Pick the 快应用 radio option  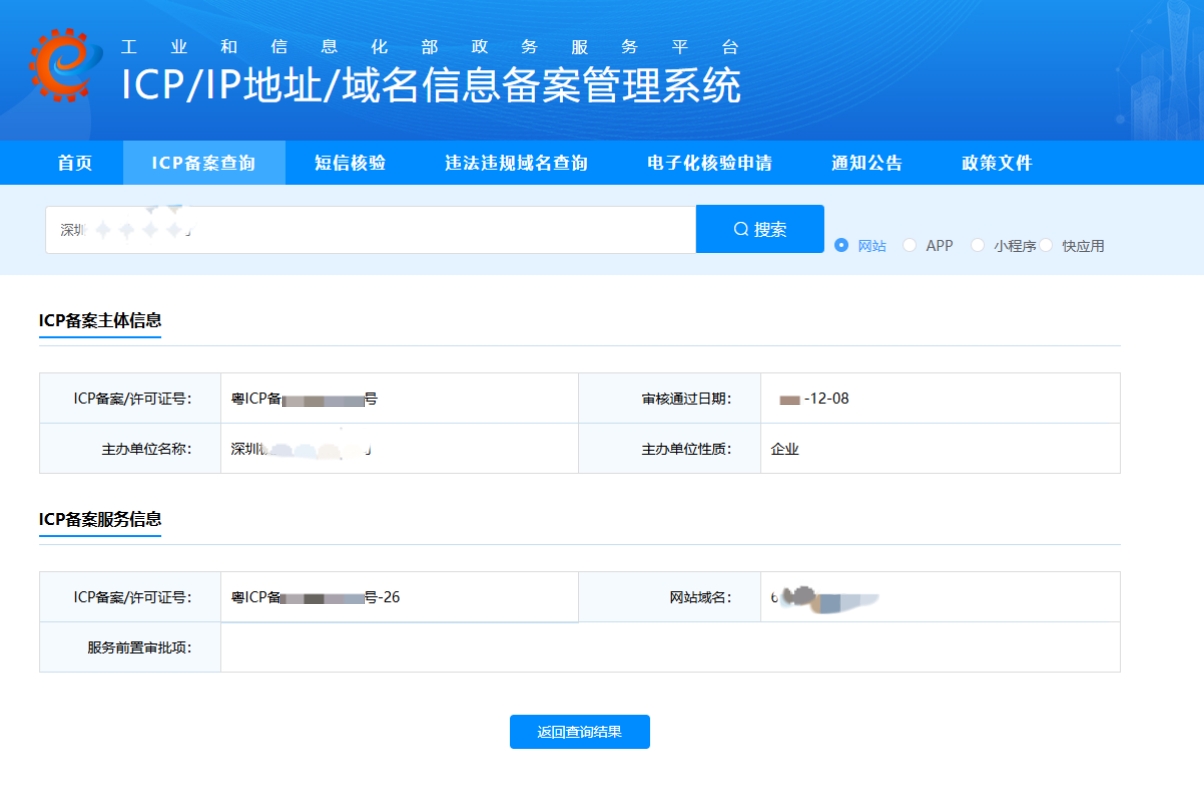1046,245
